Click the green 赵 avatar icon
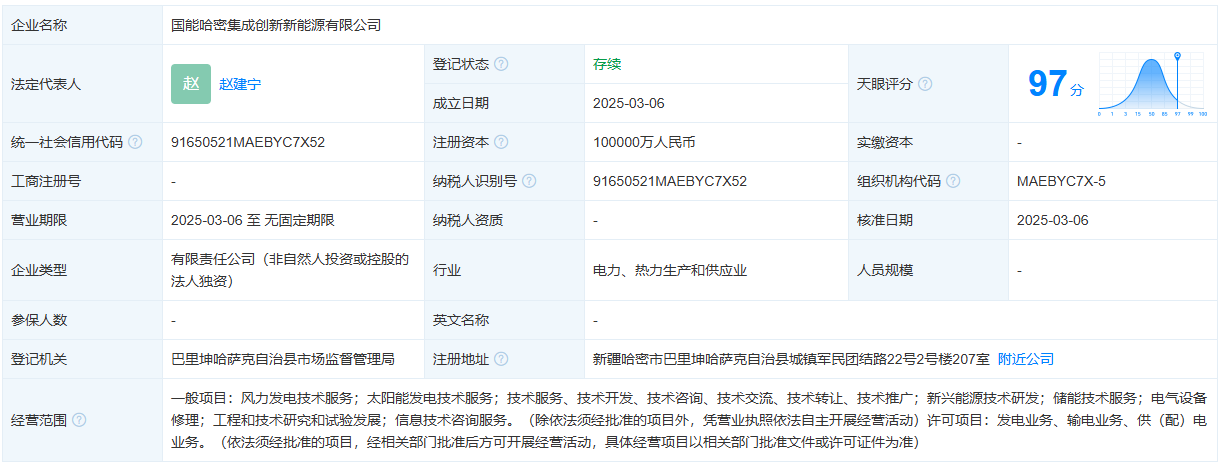 pyautogui.click(x=191, y=84)
